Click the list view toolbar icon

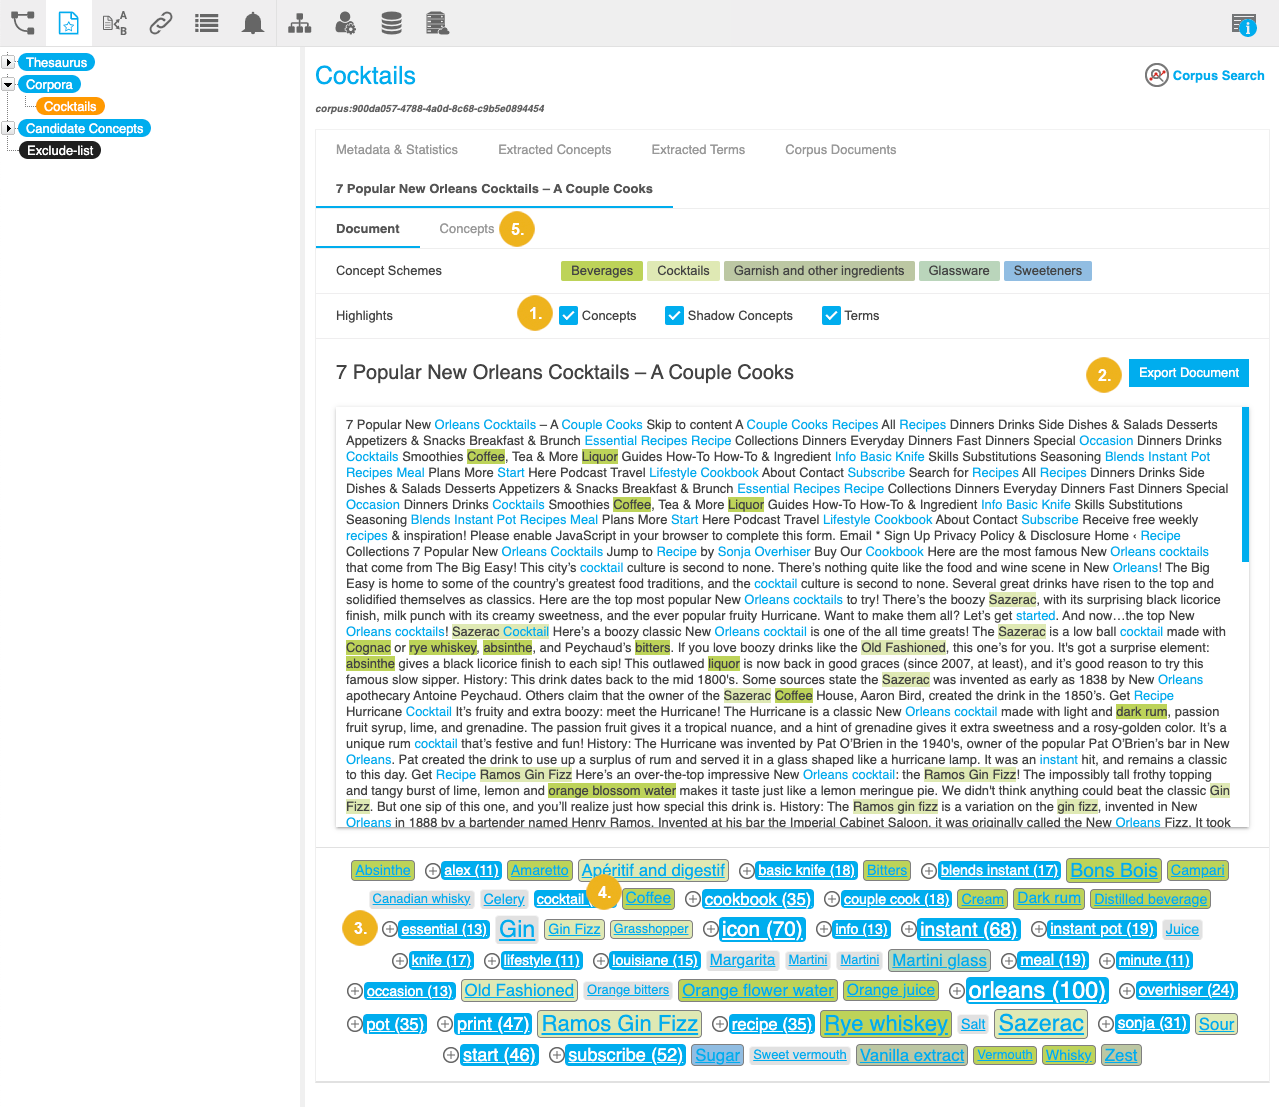pyautogui.click(x=207, y=22)
